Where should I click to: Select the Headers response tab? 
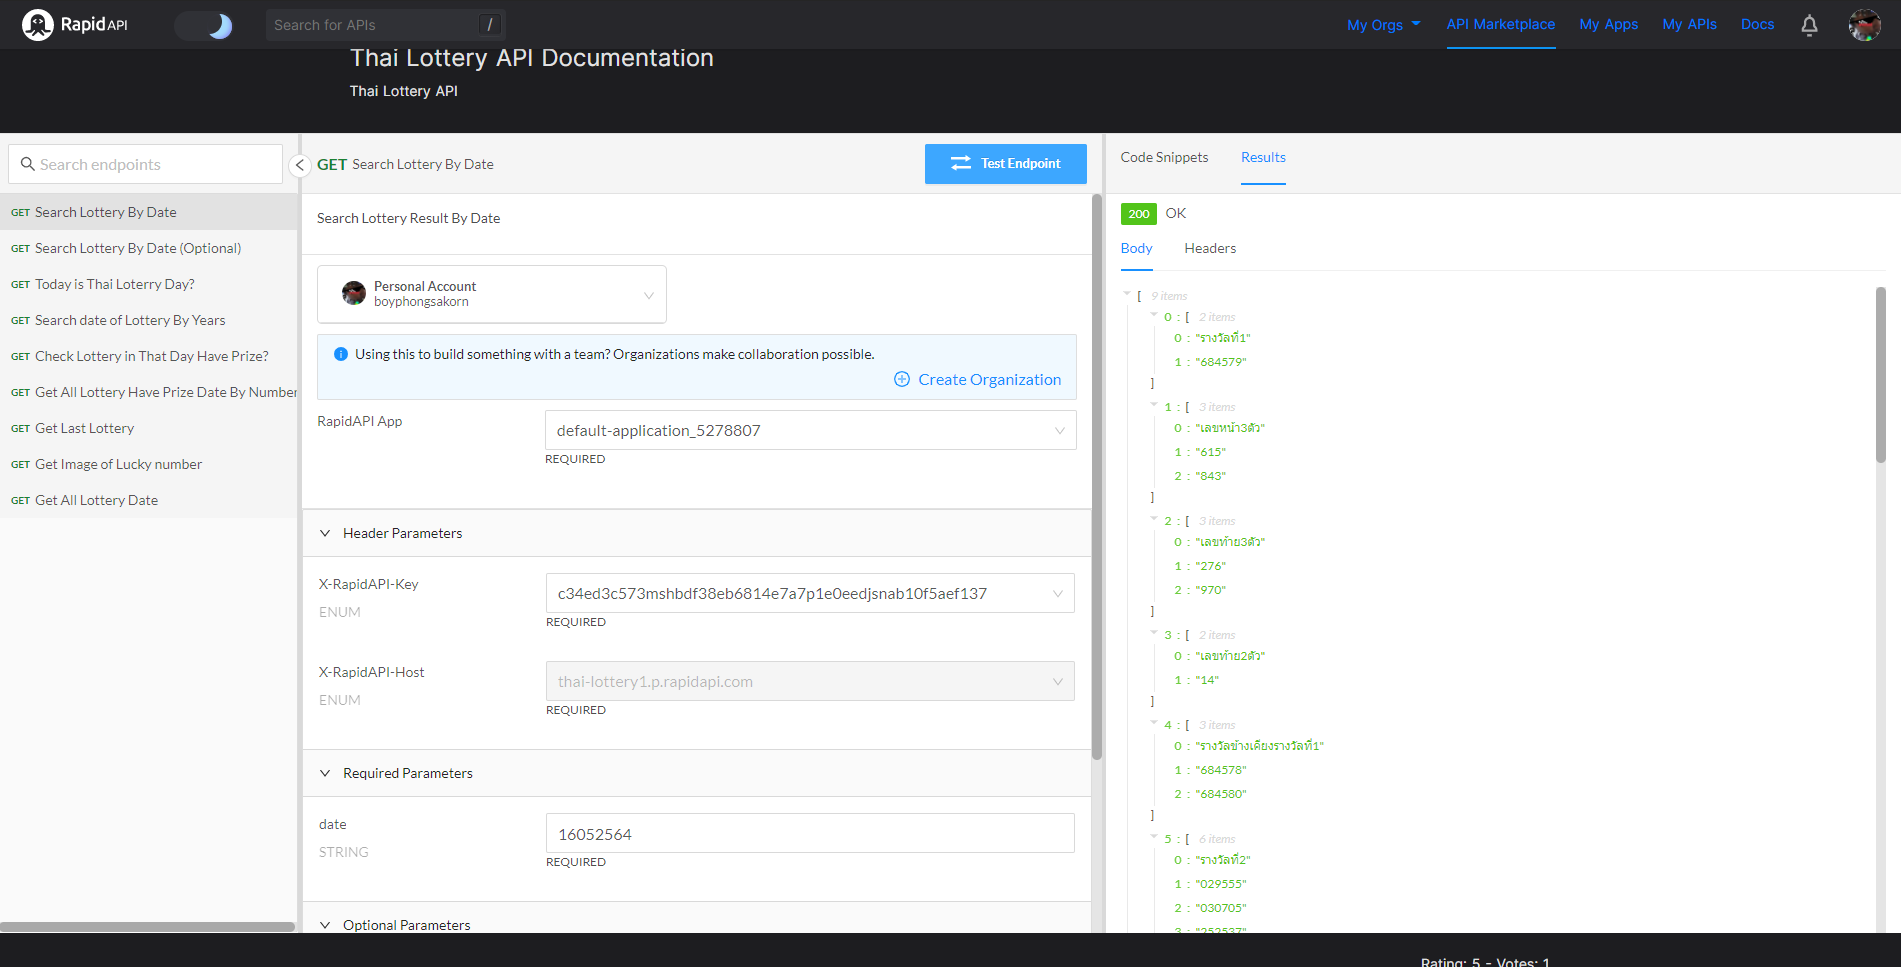[x=1210, y=248]
